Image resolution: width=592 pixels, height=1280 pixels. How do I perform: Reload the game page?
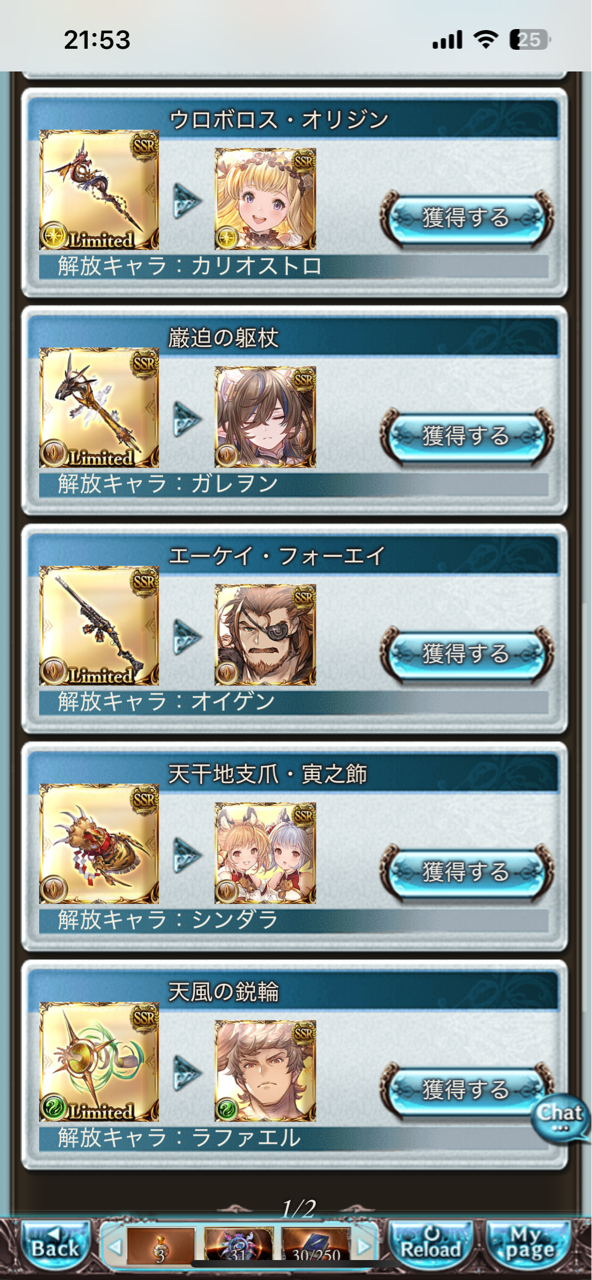click(429, 1245)
